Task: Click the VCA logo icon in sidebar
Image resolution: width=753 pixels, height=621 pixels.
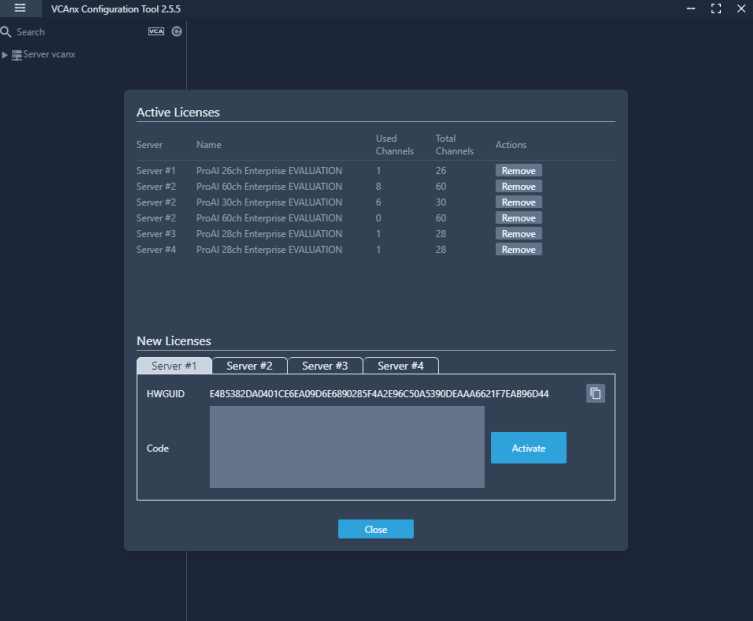Action: coord(155,32)
